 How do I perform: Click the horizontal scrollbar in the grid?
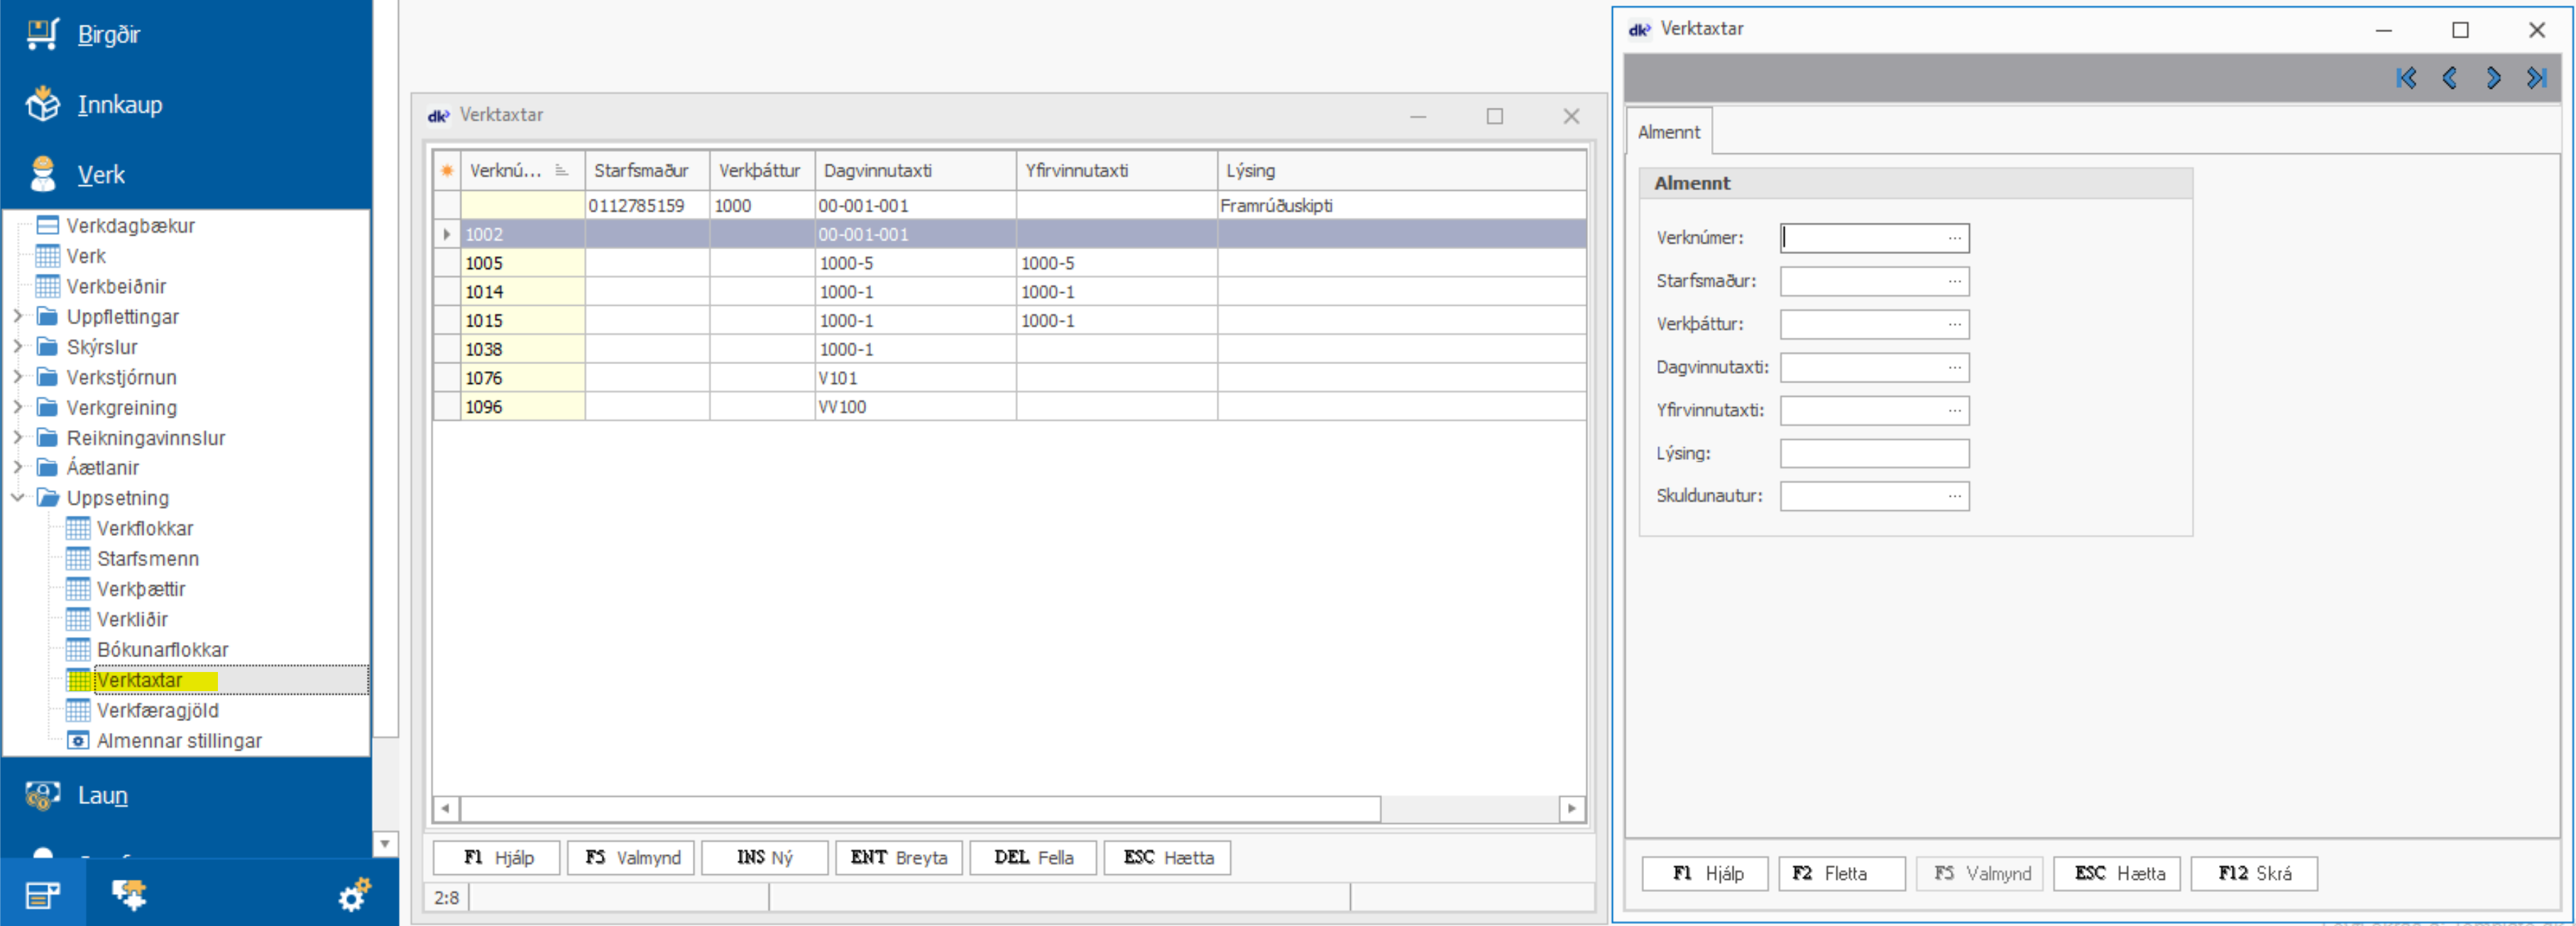[920, 808]
